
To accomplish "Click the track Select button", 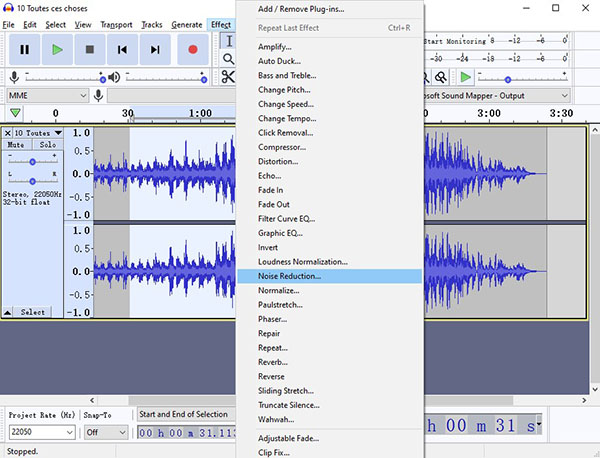I will 33,312.
